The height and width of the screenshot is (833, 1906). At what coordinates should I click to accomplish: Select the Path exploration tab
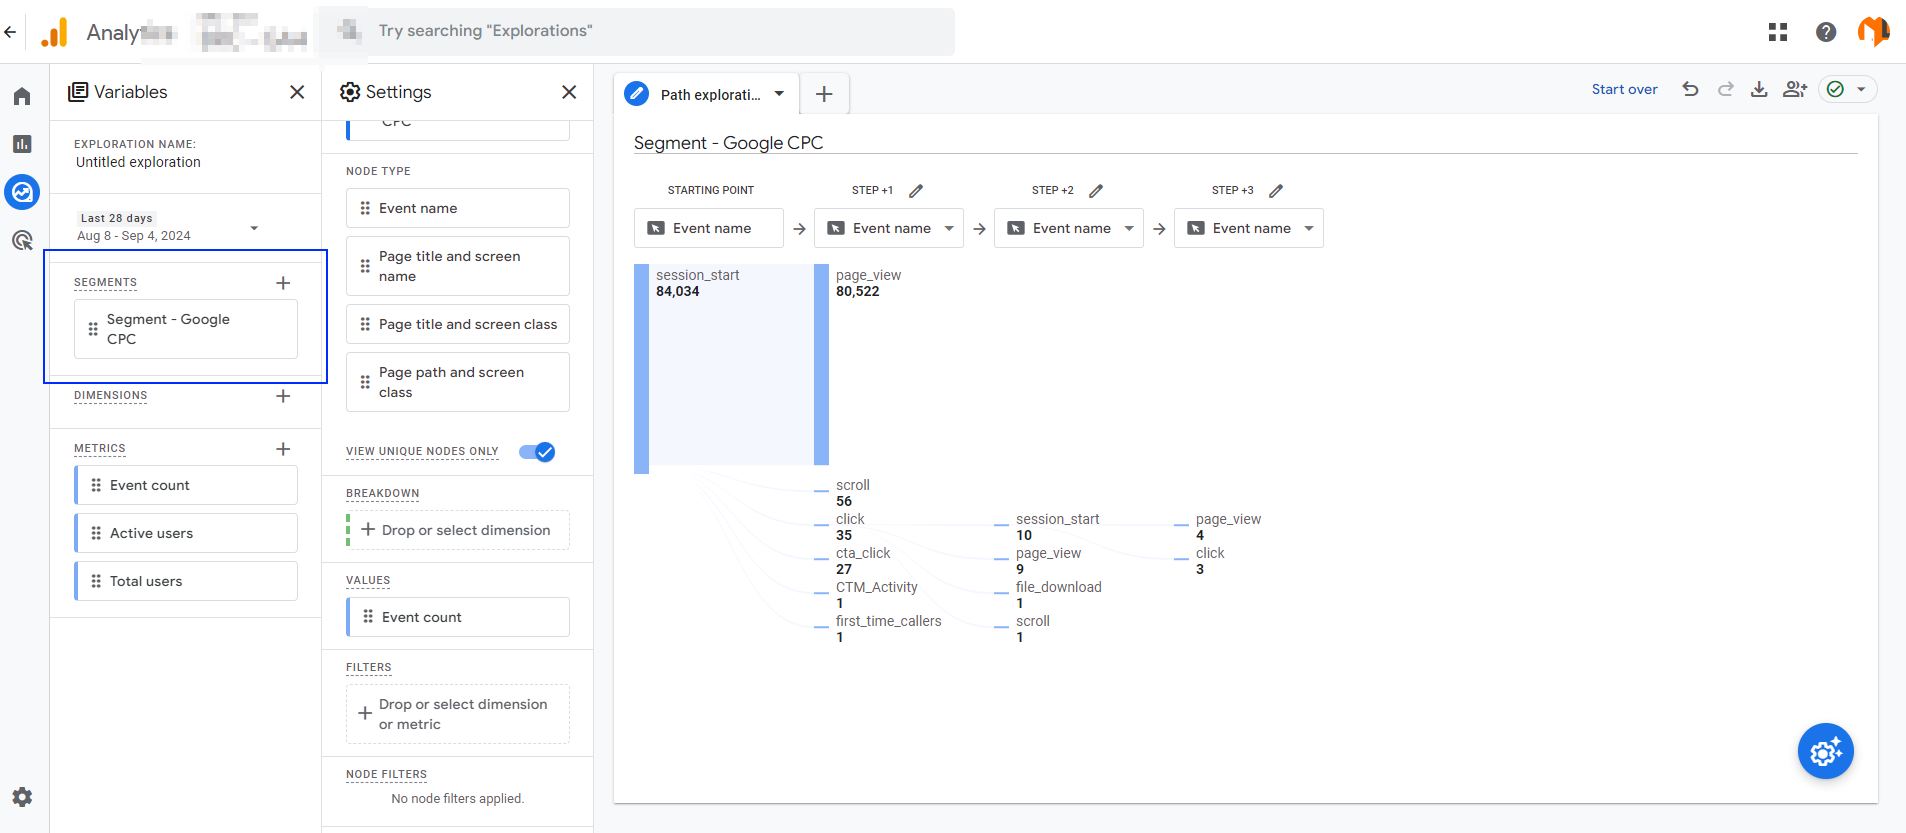coord(706,94)
